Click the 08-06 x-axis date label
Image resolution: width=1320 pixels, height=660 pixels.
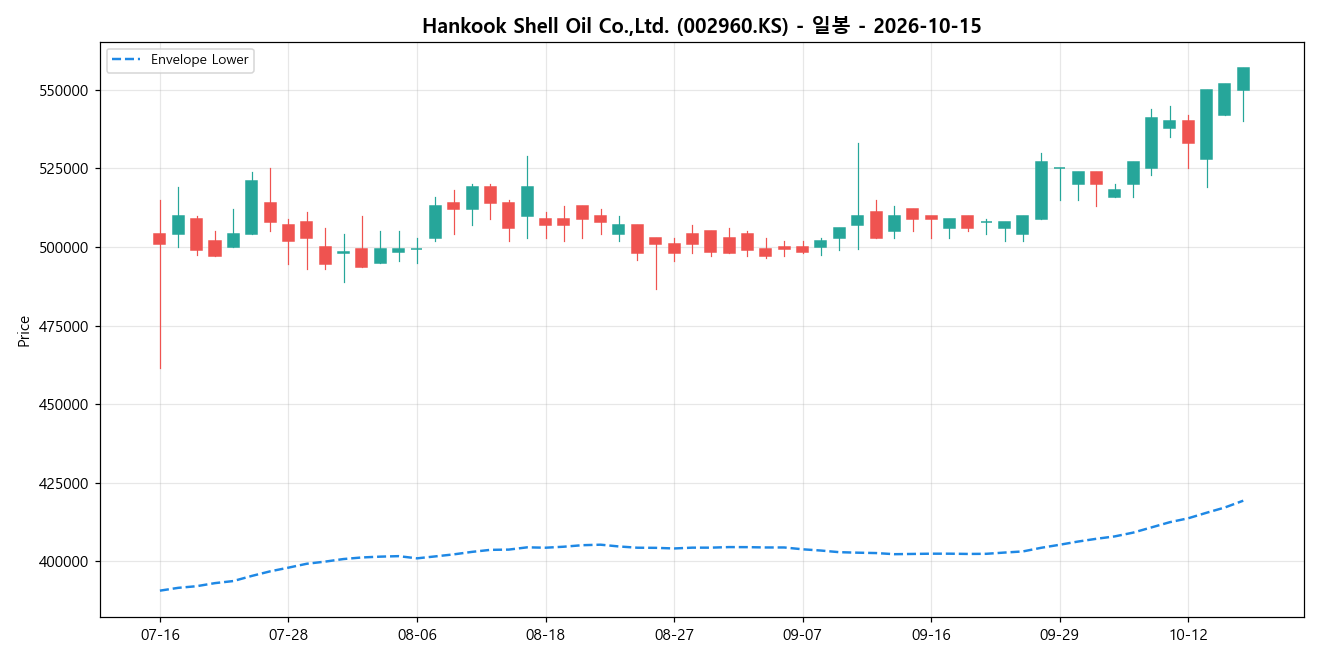click(417, 635)
